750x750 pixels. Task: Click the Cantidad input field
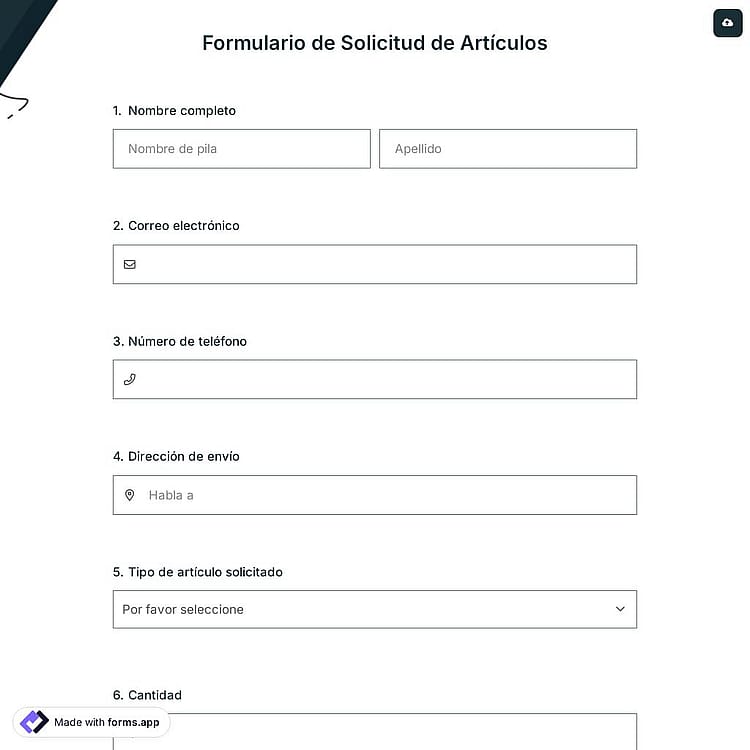(375, 732)
